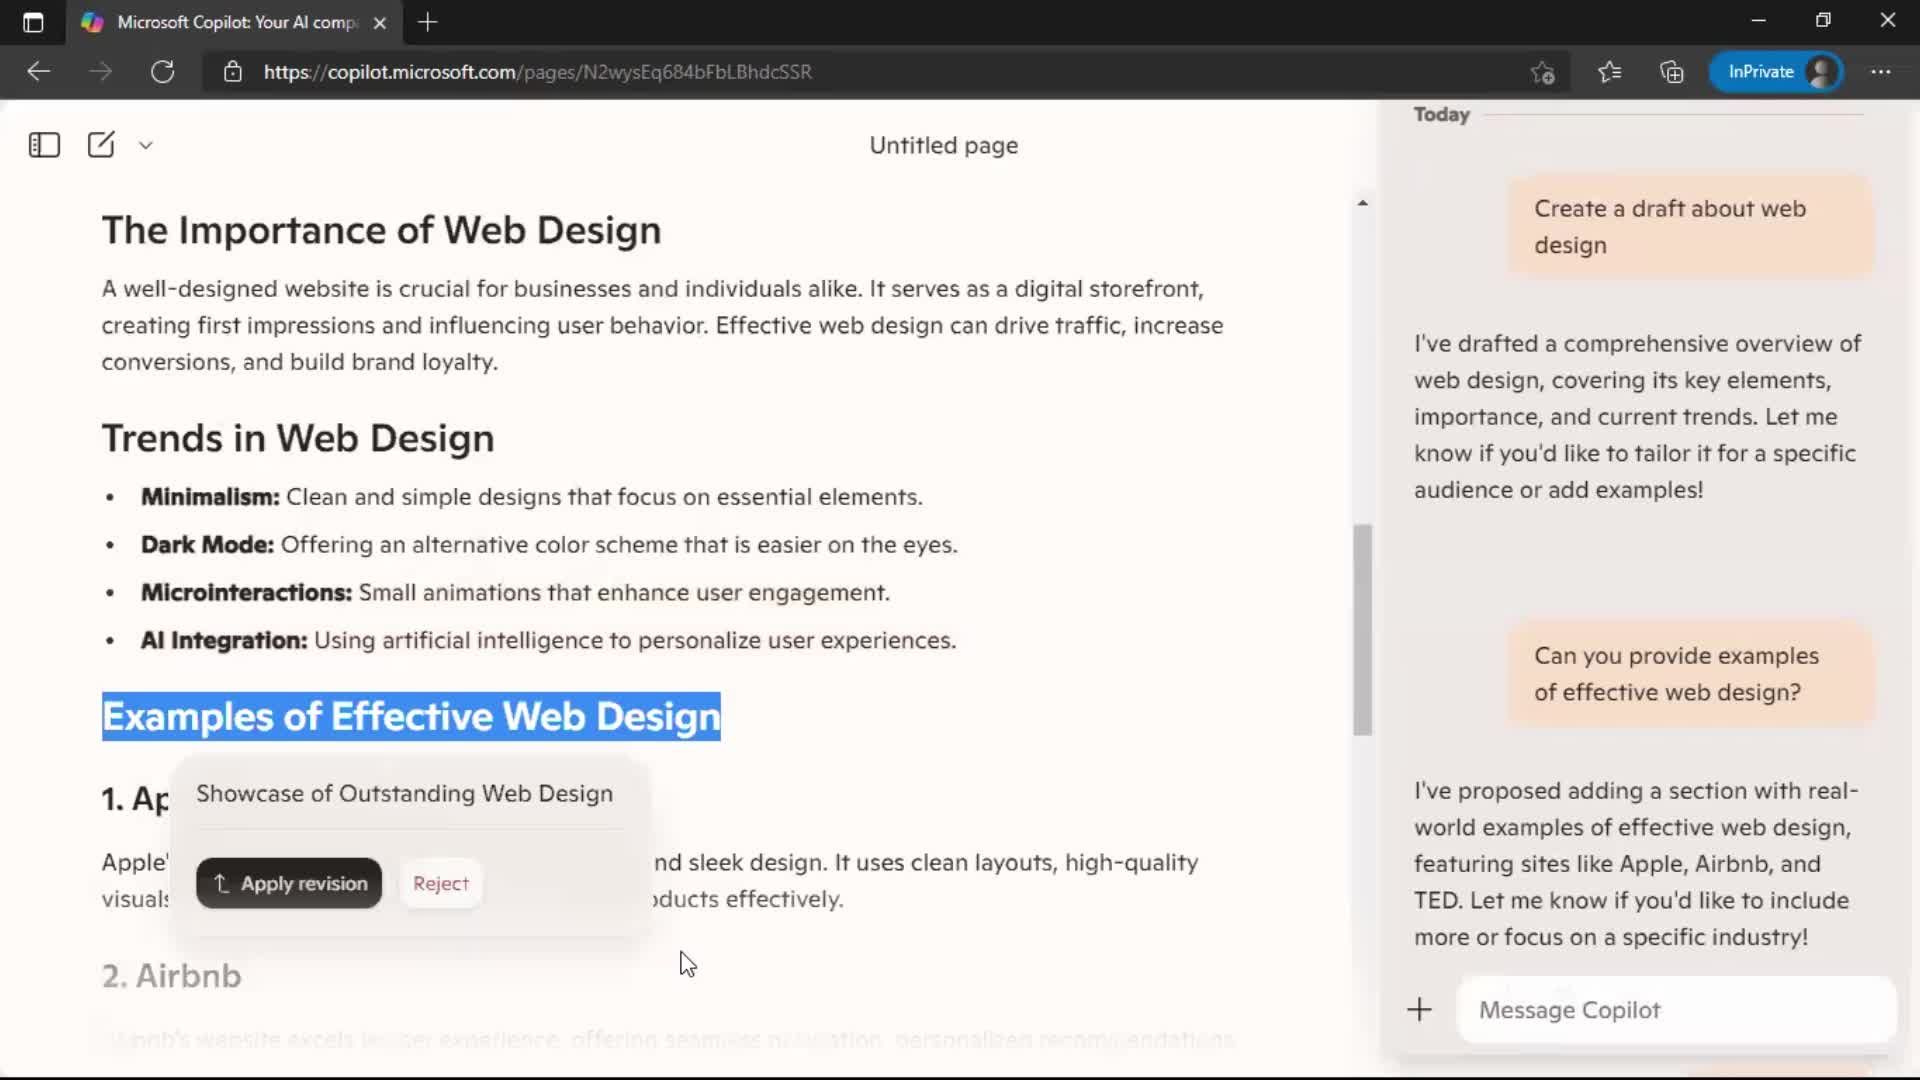This screenshot has height=1080, width=1920.
Task: Click Copilot reply about real-world examples
Action: click(x=1635, y=864)
